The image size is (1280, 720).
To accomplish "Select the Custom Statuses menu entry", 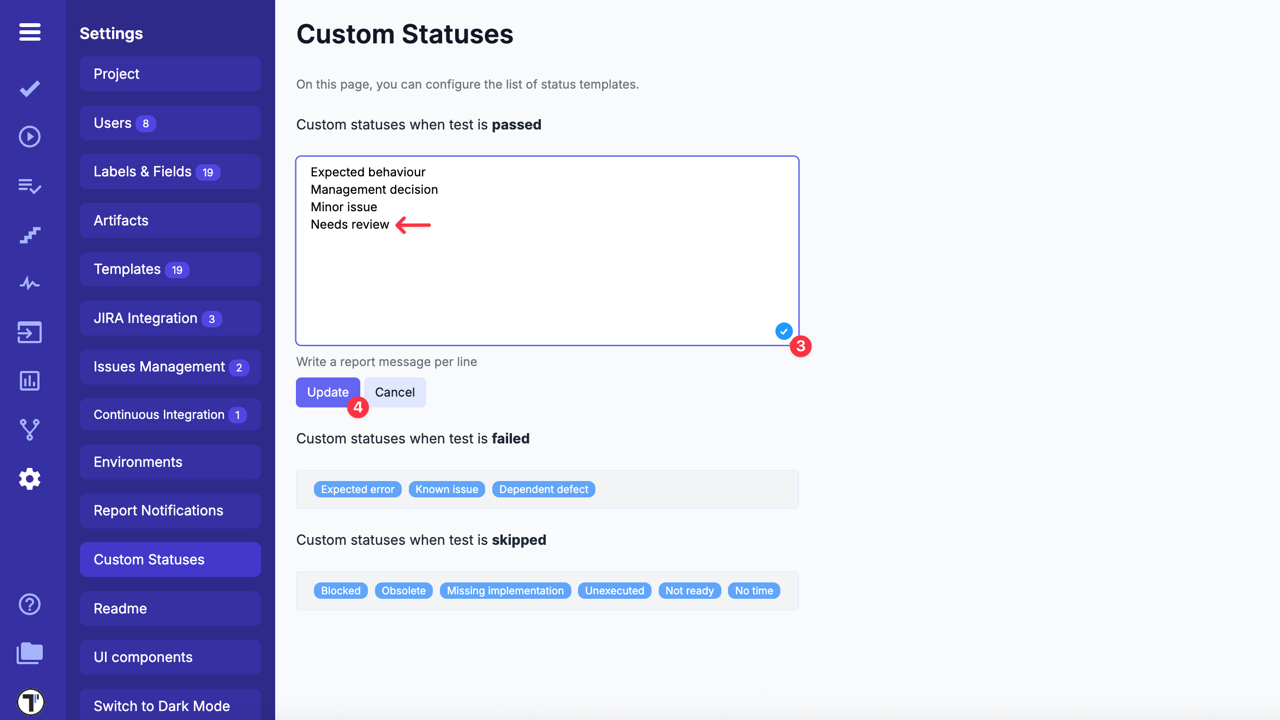I will point(148,559).
